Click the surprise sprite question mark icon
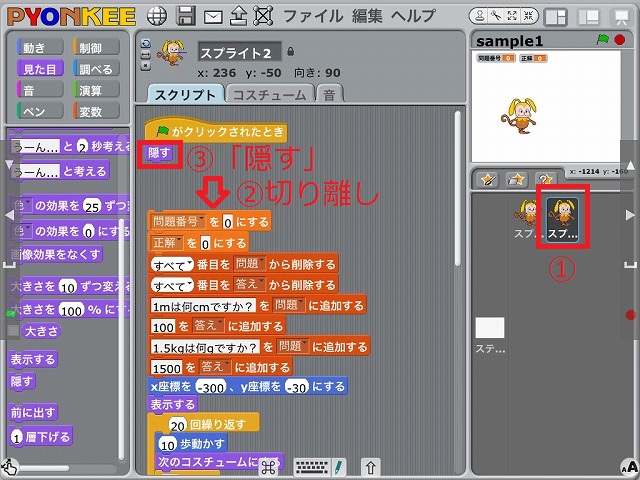Image resolution: width=640 pixels, height=480 pixels. tap(546, 180)
